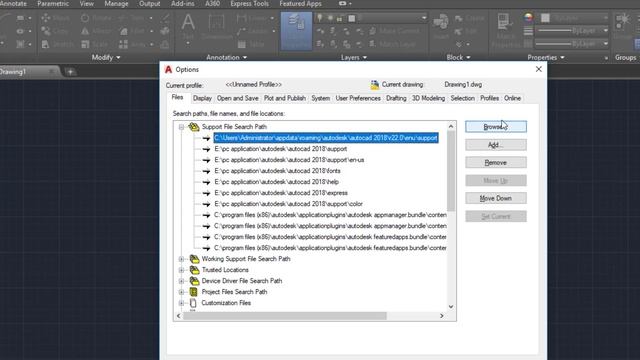
Task: Open the User Preferences tab
Action: [358, 98]
